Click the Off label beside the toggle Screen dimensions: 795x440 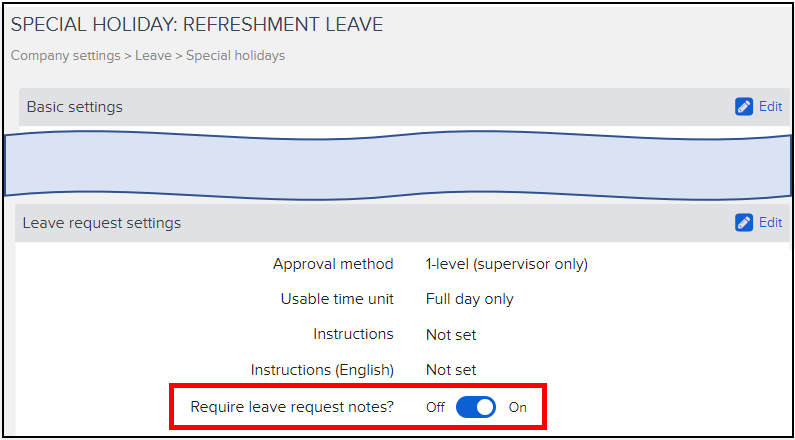[x=435, y=407]
